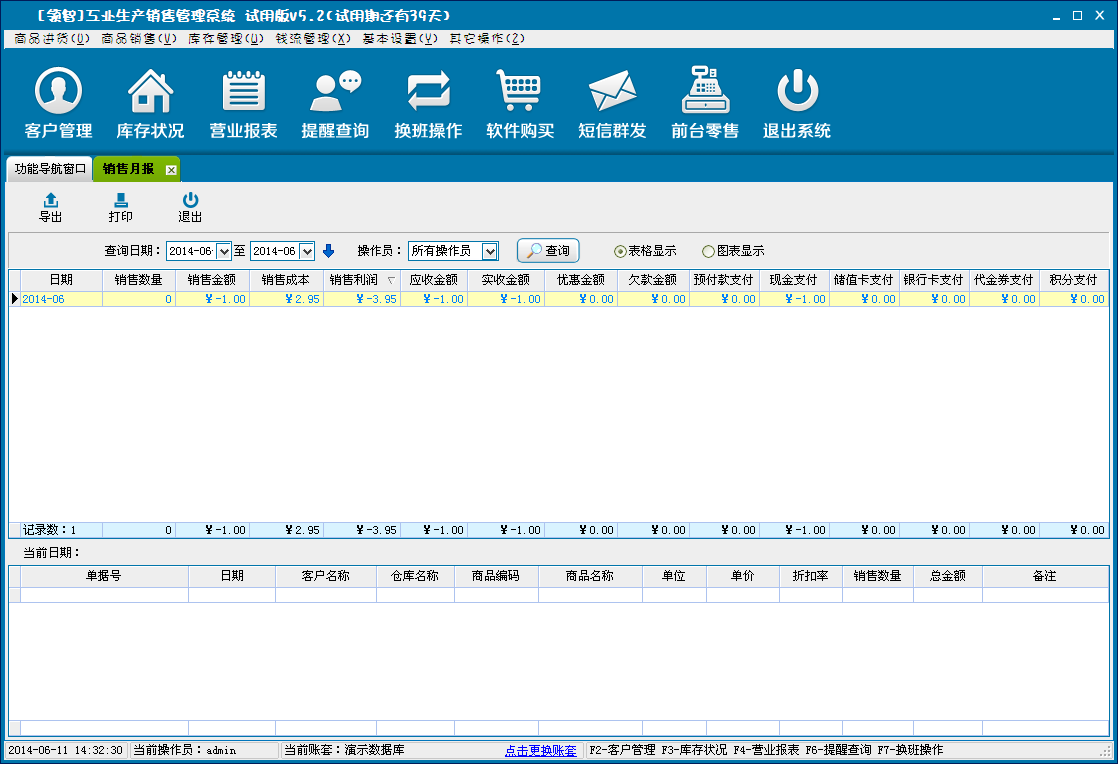Screen dimensions: 1118x764
Task: Click the 点击更换账套 link
Action: coord(540,750)
